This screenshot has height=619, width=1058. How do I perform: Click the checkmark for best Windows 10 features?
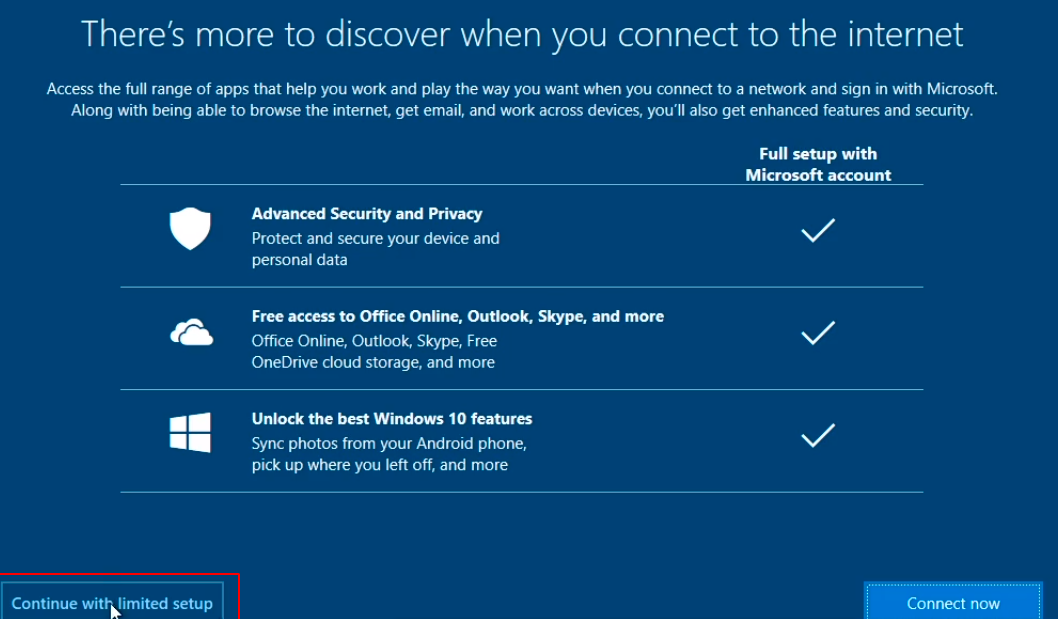coord(818,435)
